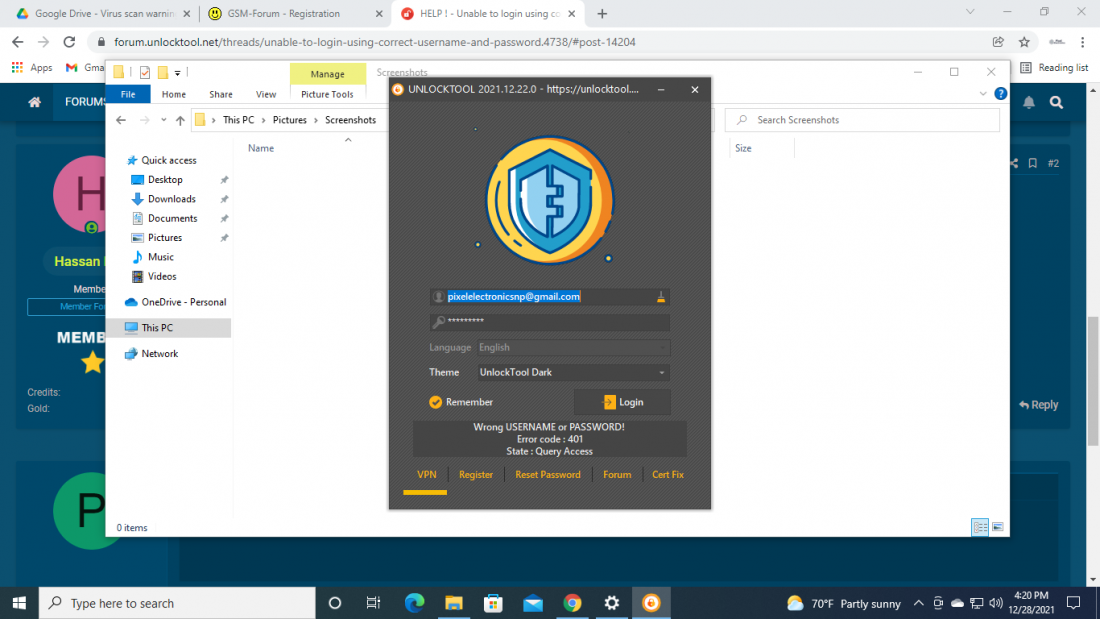This screenshot has height=619, width=1100.
Task: Minimize the UnlockTool window
Action: tap(661, 90)
